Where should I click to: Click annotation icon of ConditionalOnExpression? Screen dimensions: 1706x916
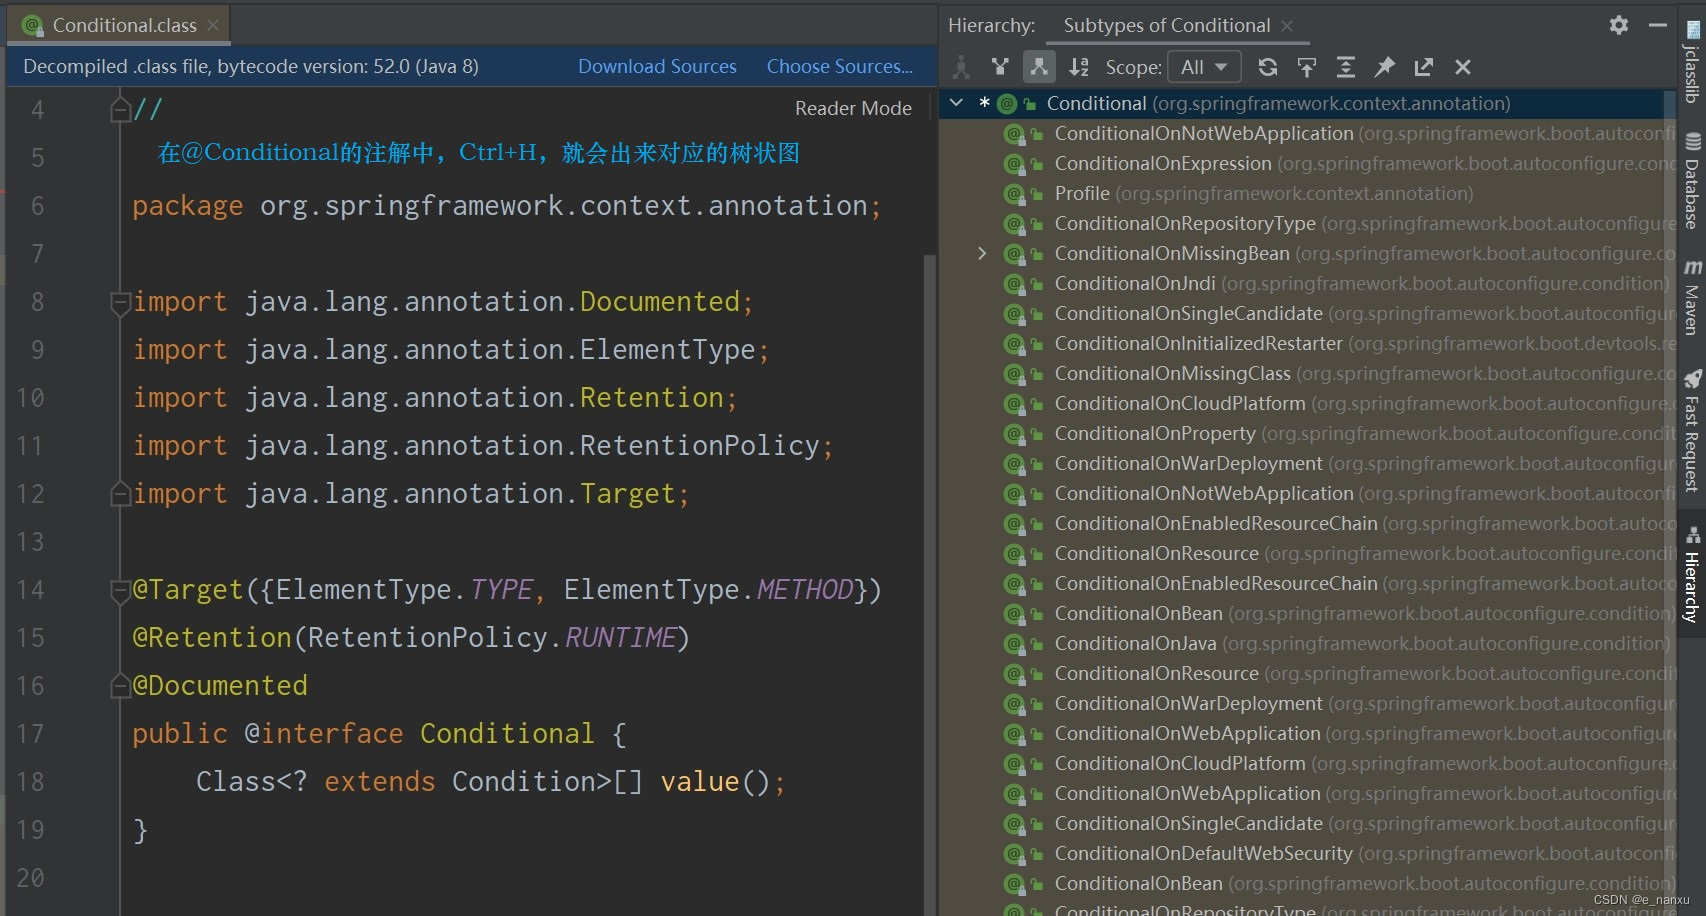point(1013,163)
